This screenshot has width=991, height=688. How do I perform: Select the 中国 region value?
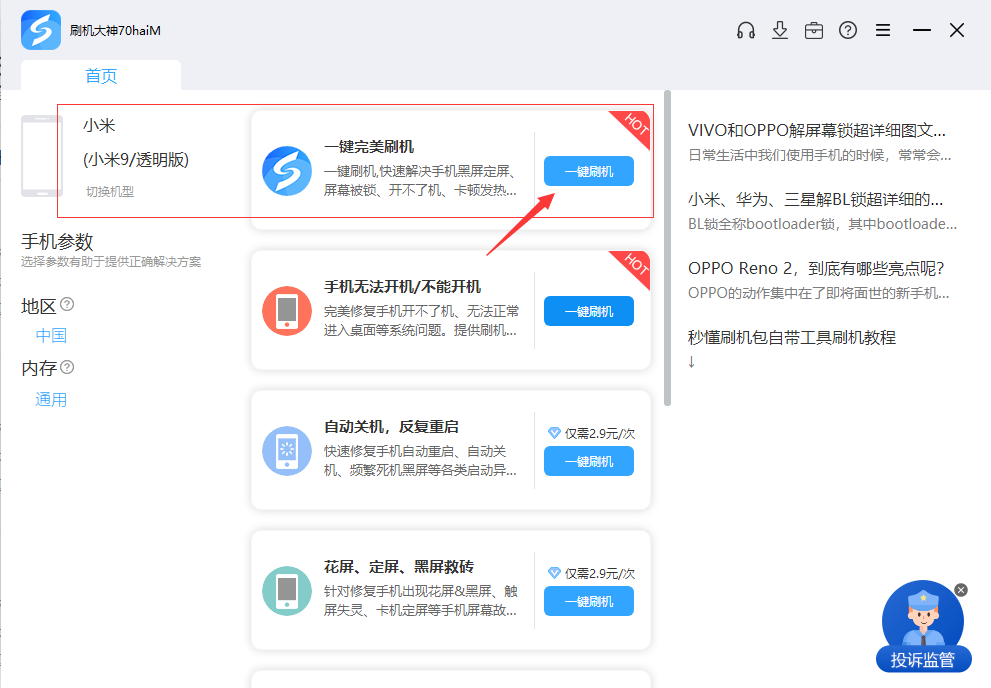point(51,335)
